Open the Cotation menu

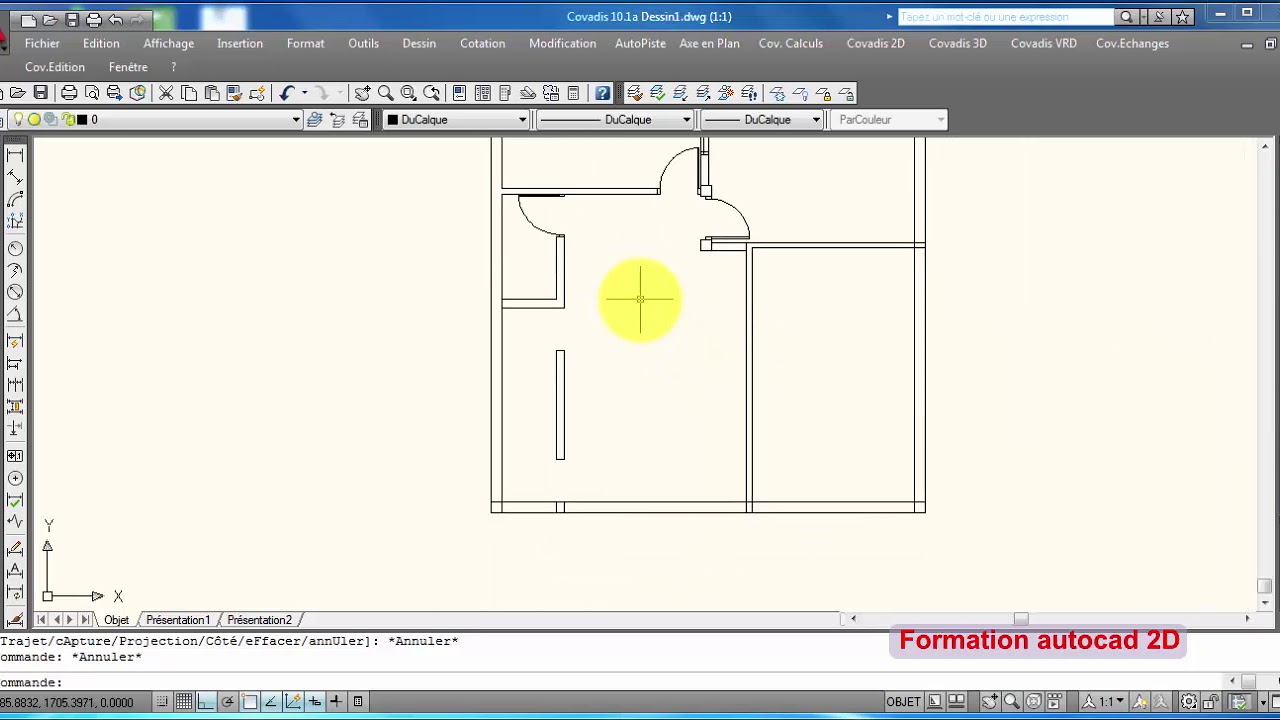482,43
